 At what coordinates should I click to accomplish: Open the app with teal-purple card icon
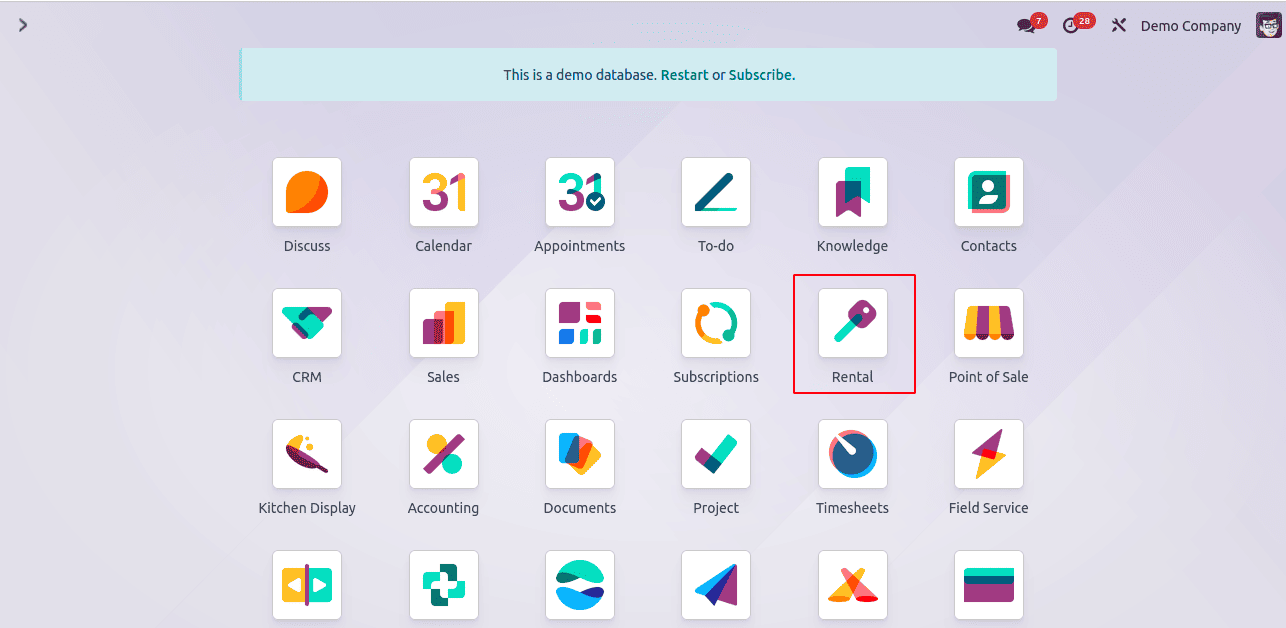tap(989, 585)
